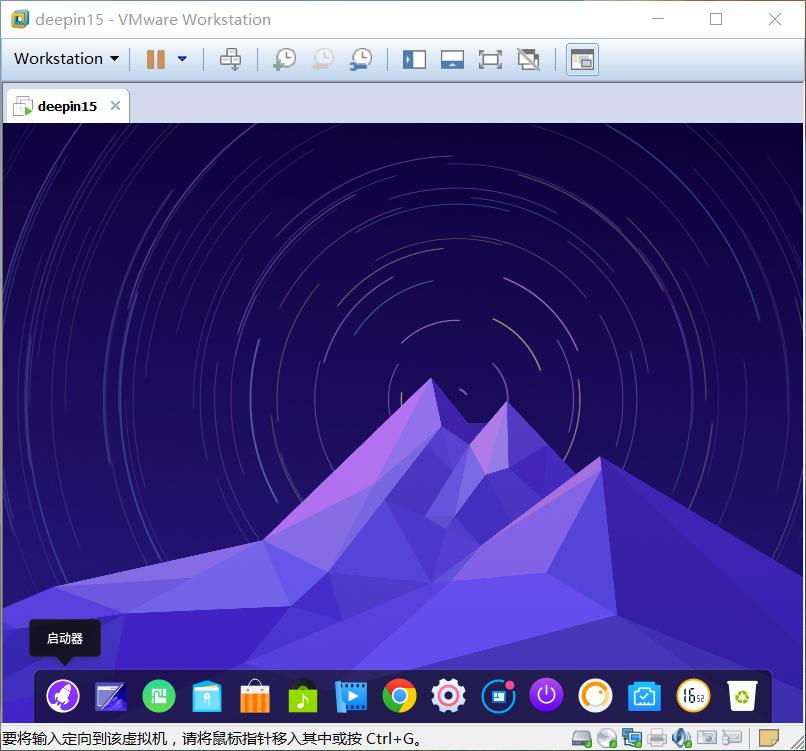Take a snapshot of the VM
Viewport: 806px width, 751px height.
(284, 59)
